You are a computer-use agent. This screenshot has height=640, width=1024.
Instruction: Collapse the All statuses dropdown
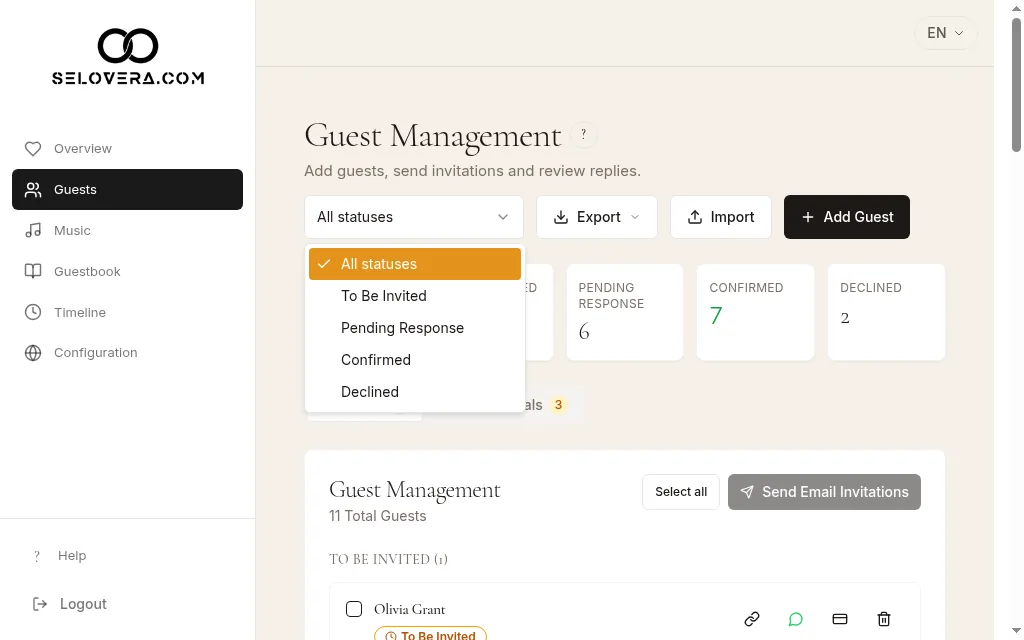413,217
